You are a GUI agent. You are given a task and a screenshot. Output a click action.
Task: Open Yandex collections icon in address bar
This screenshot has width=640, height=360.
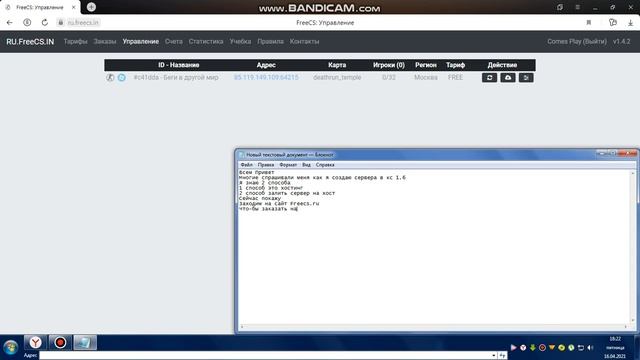[x=613, y=22]
